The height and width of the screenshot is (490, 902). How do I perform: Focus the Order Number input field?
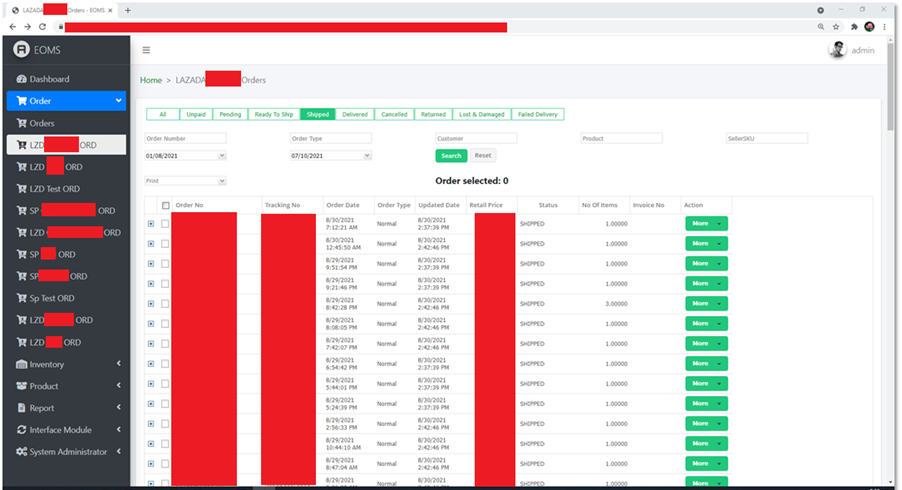[x=185, y=139]
